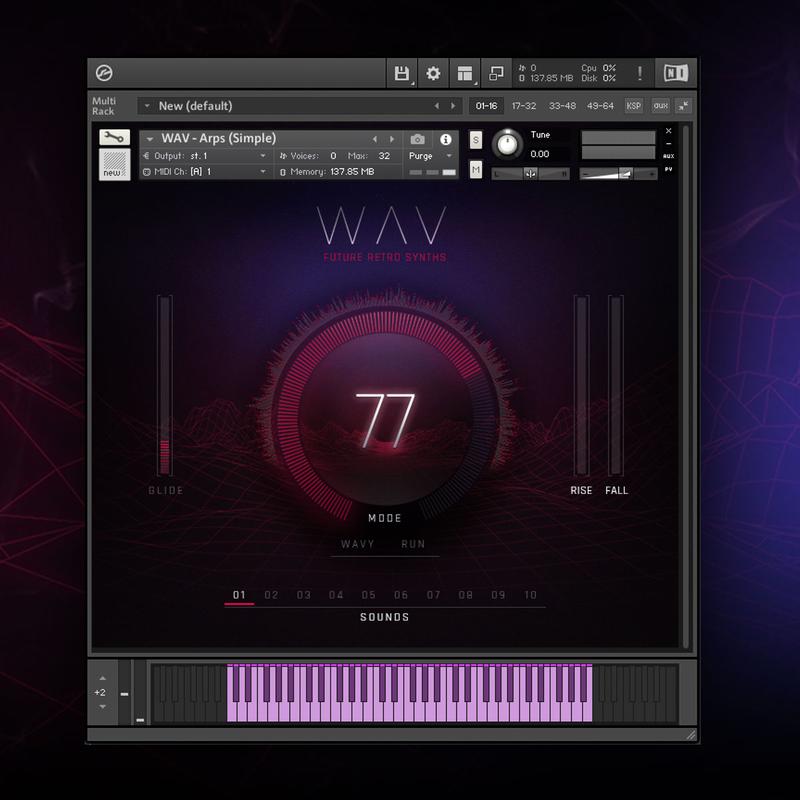Viewport: 800px width, 800px height.
Task: Select sound 03
Action: pyautogui.click(x=304, y=595)
